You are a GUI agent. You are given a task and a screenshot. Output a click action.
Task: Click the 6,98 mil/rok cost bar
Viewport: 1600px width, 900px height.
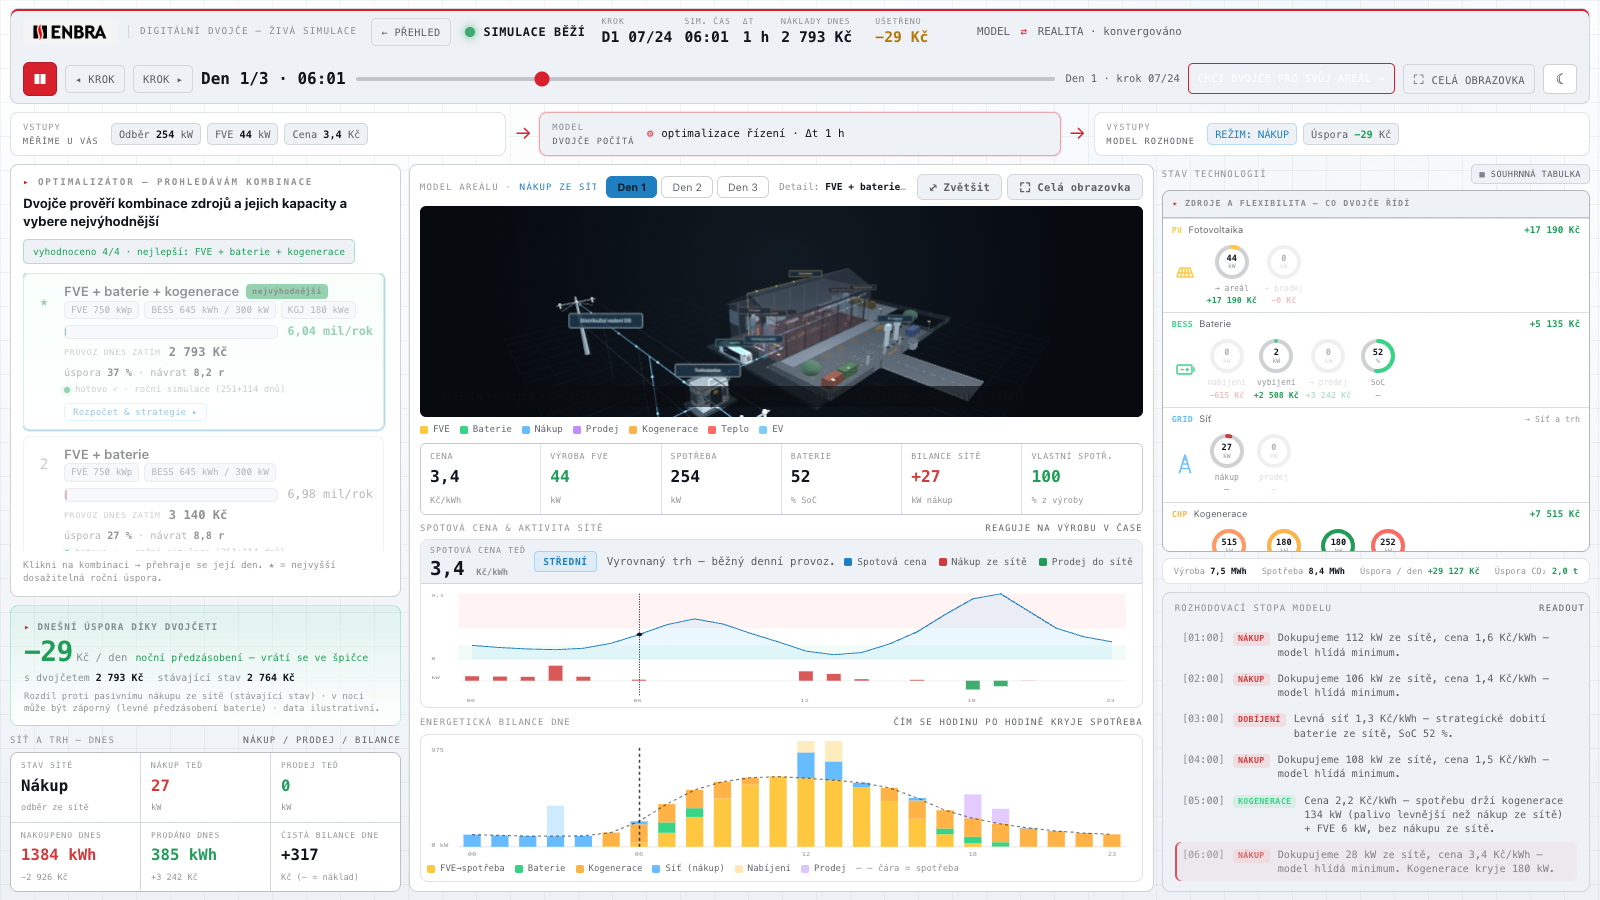pos(171,494)
